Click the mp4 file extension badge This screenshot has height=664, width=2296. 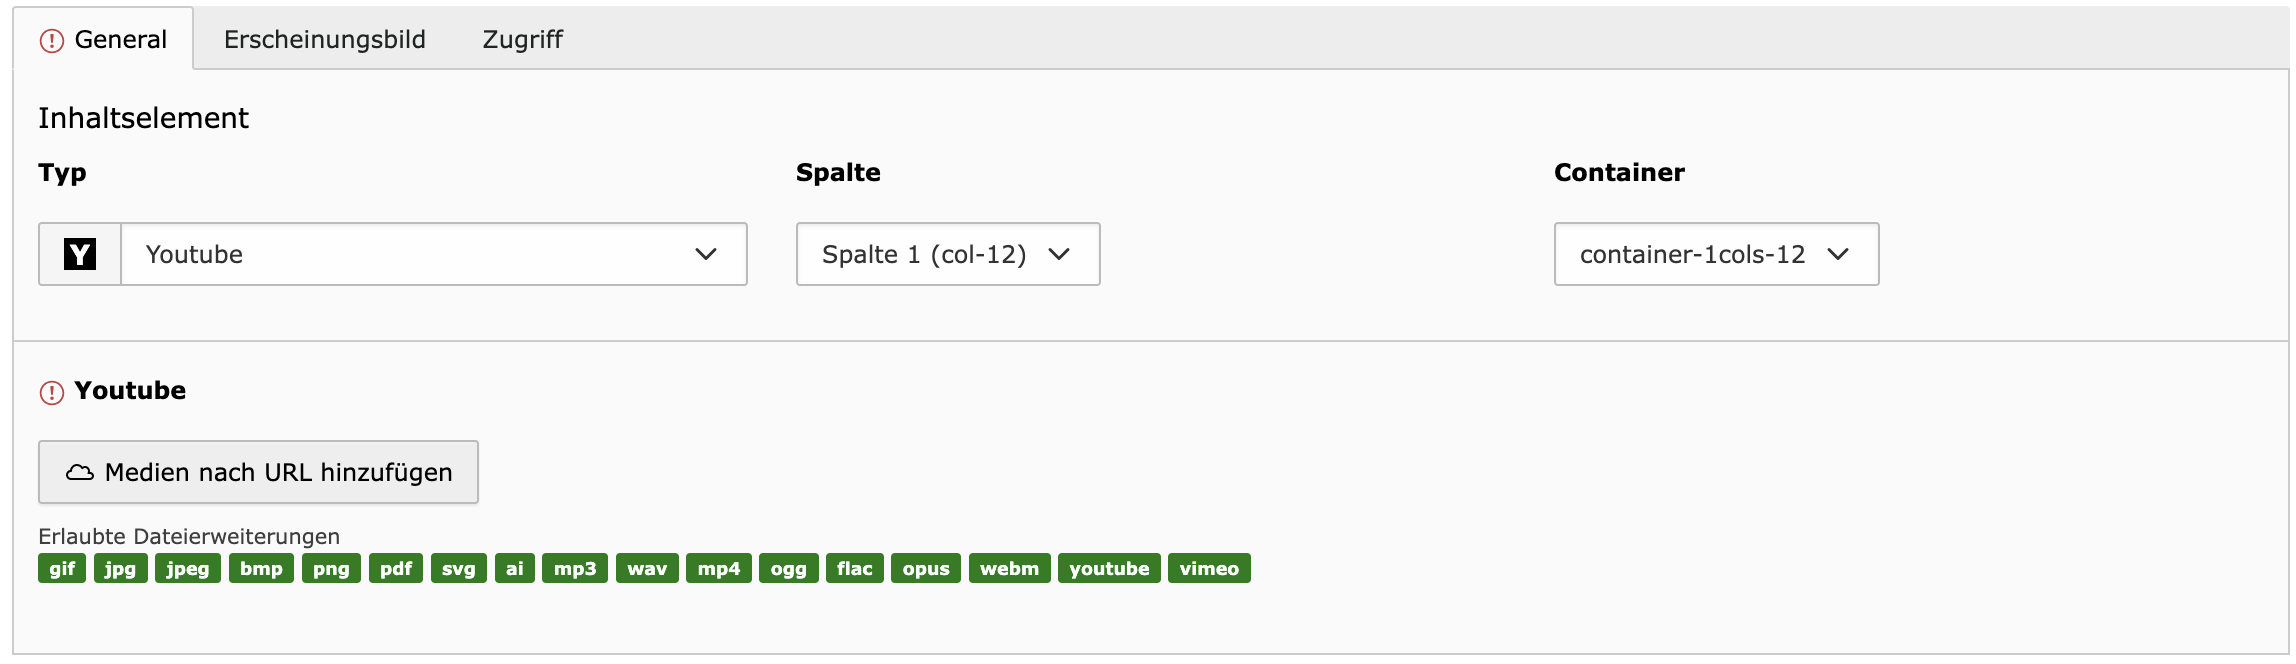point(718,568)
